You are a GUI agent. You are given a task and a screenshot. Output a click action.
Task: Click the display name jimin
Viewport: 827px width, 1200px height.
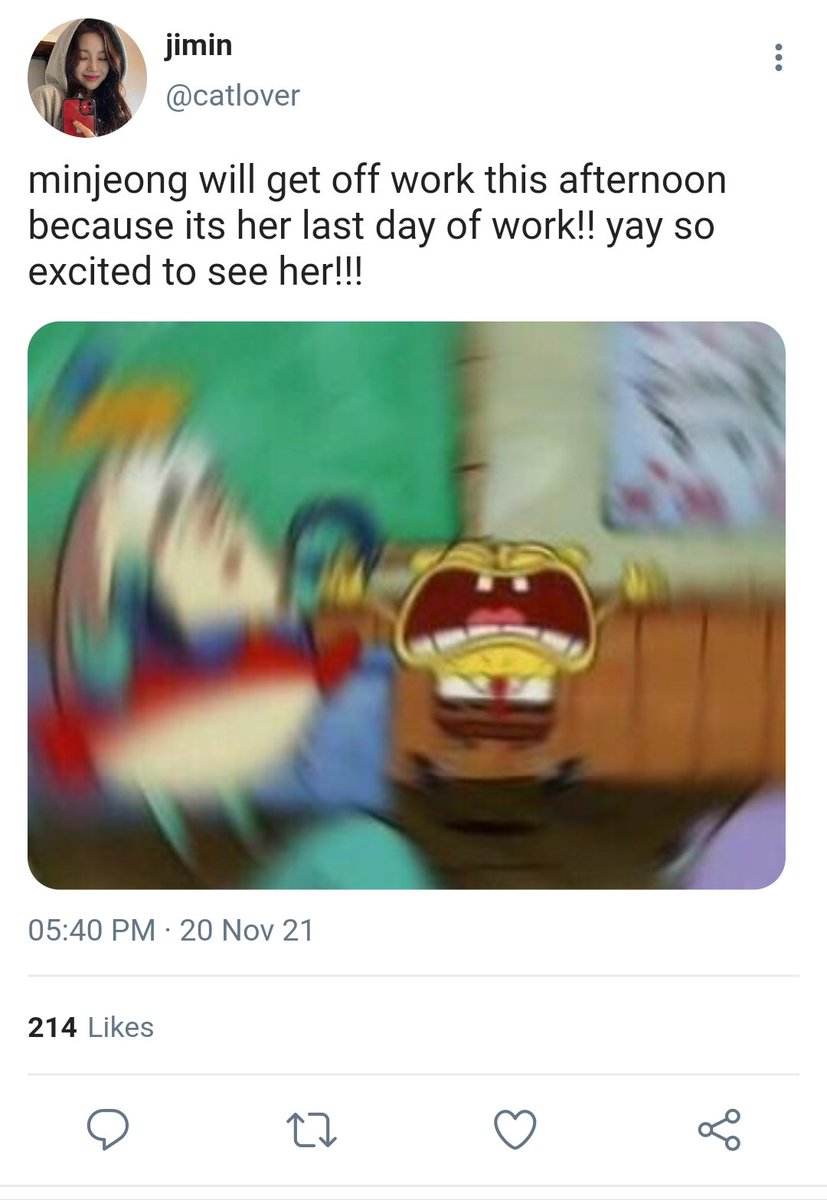pyautogui.click(x=196, y=46)
